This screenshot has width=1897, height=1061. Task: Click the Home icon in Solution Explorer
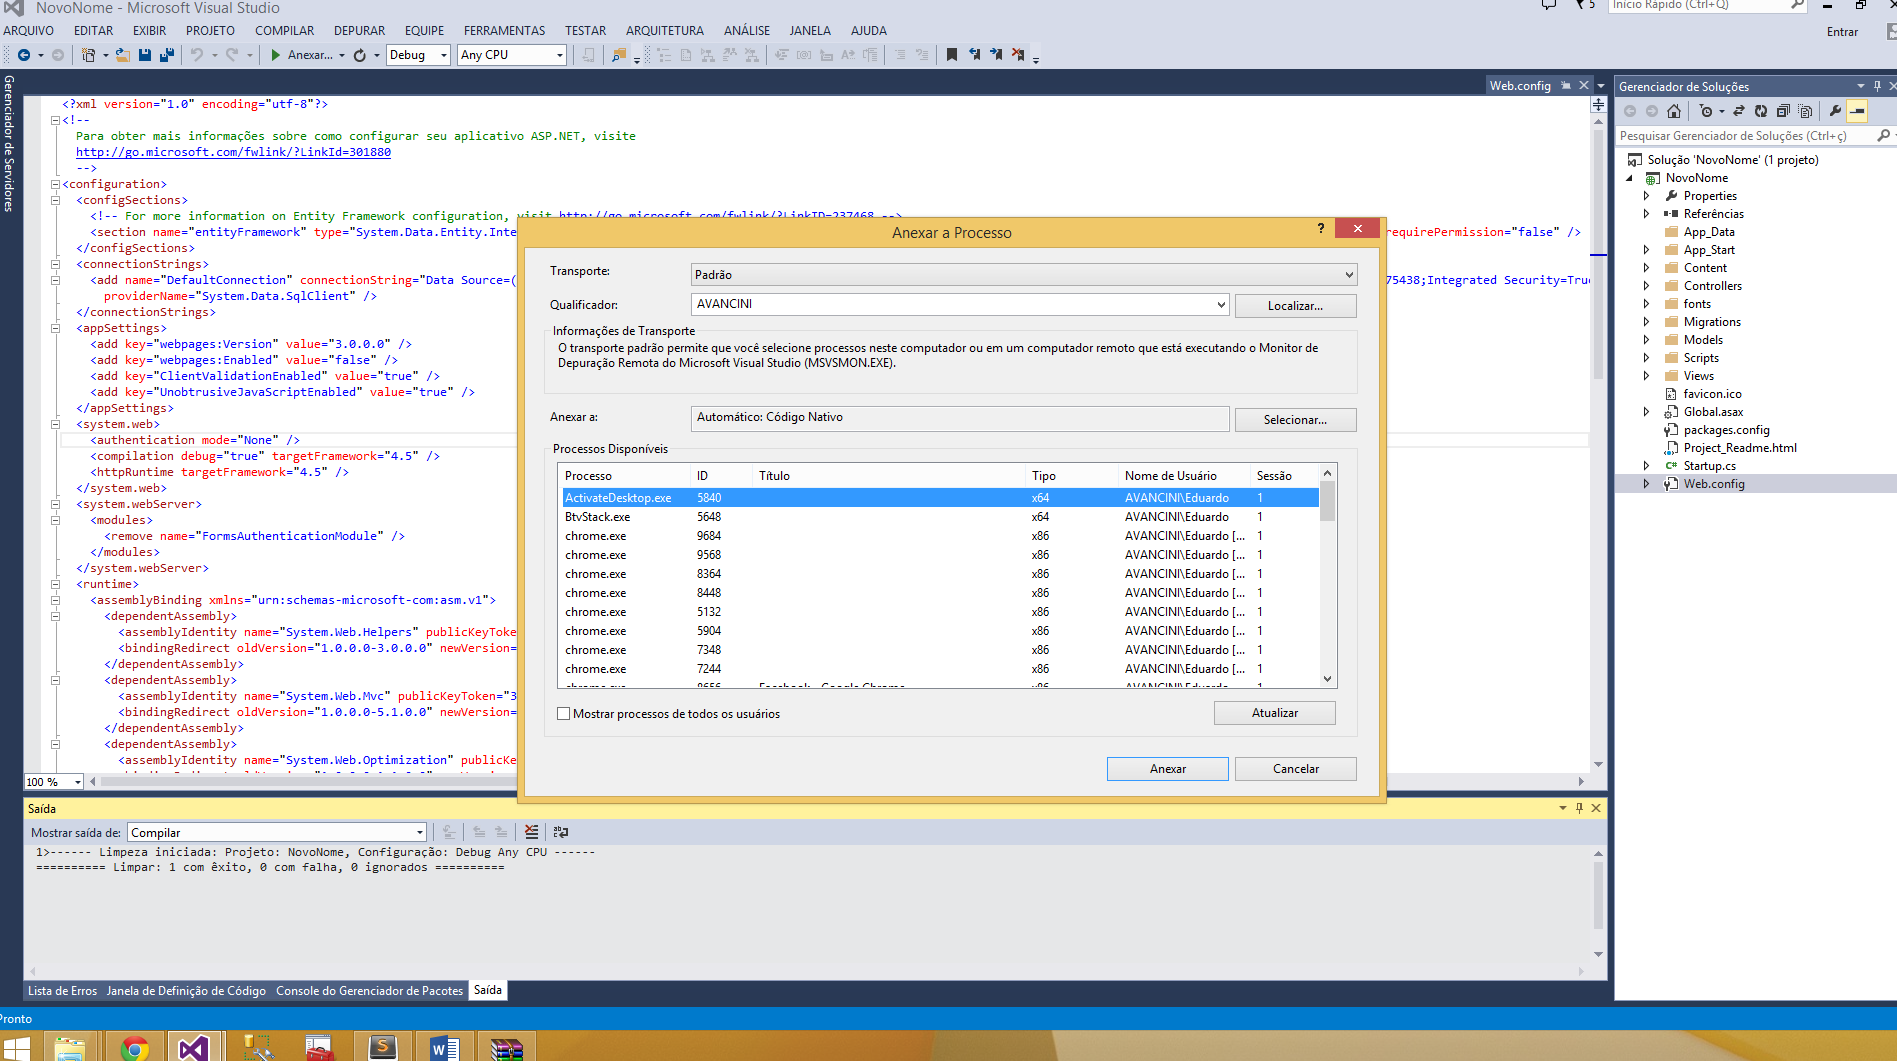[x=1674, y=111]
